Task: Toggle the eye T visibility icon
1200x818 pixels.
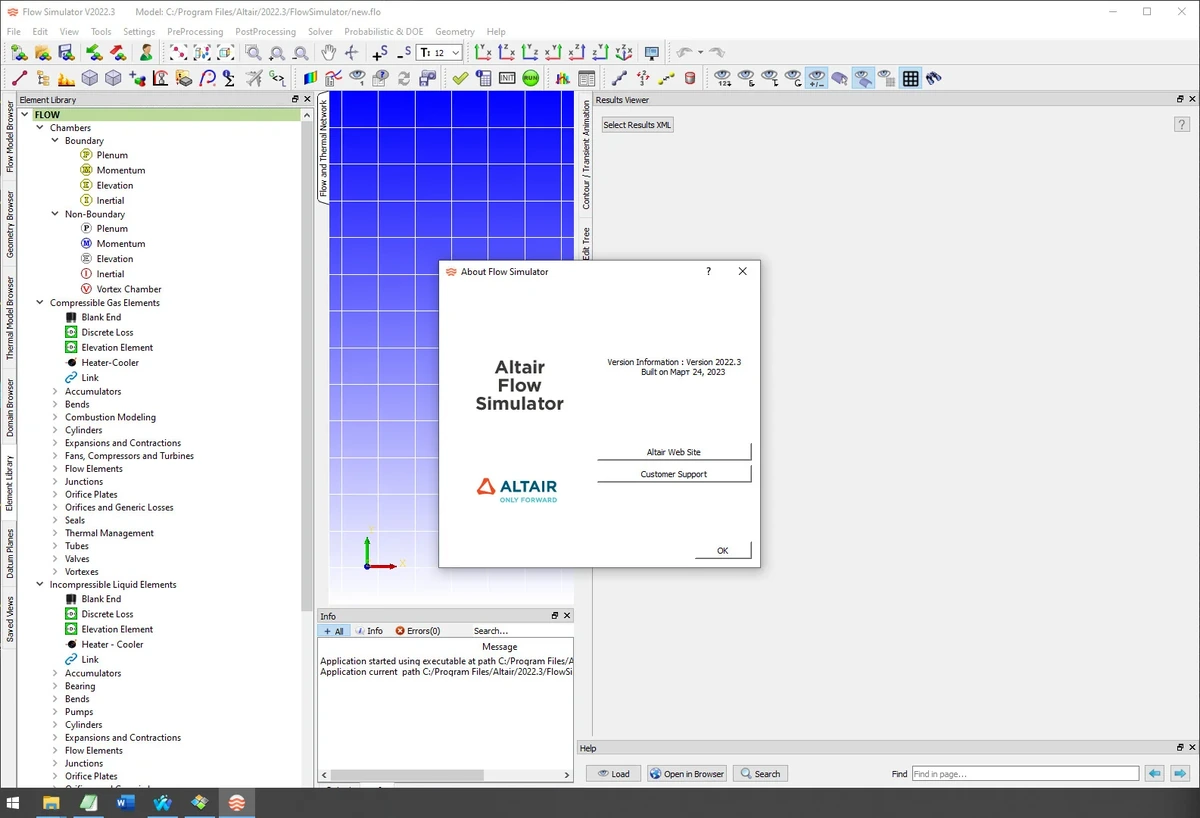Action: (x=769, y=77)
